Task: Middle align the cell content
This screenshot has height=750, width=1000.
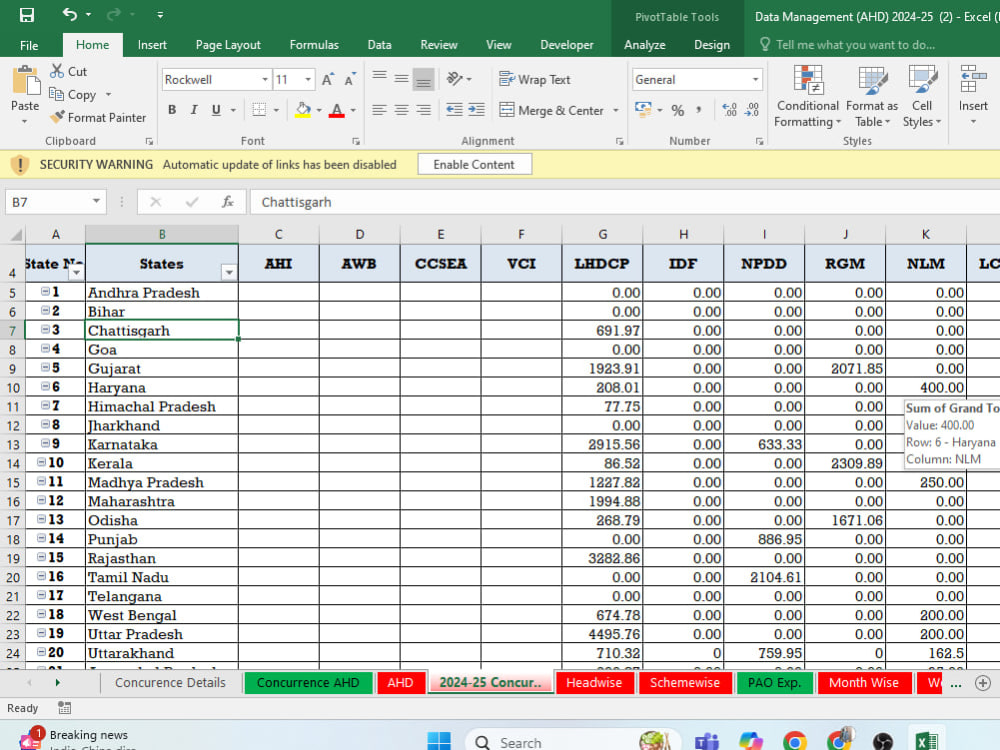Action: 401,79
